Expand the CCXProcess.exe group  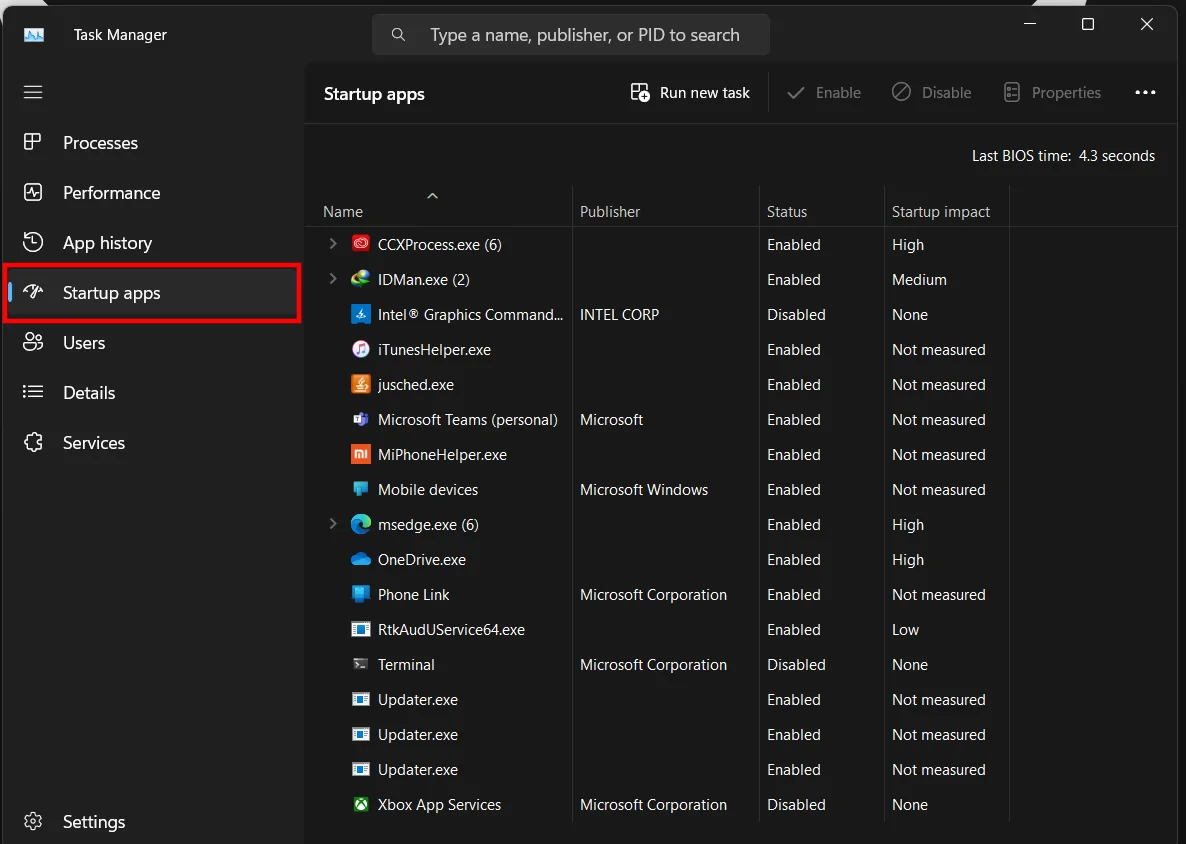tap(333, 244)
